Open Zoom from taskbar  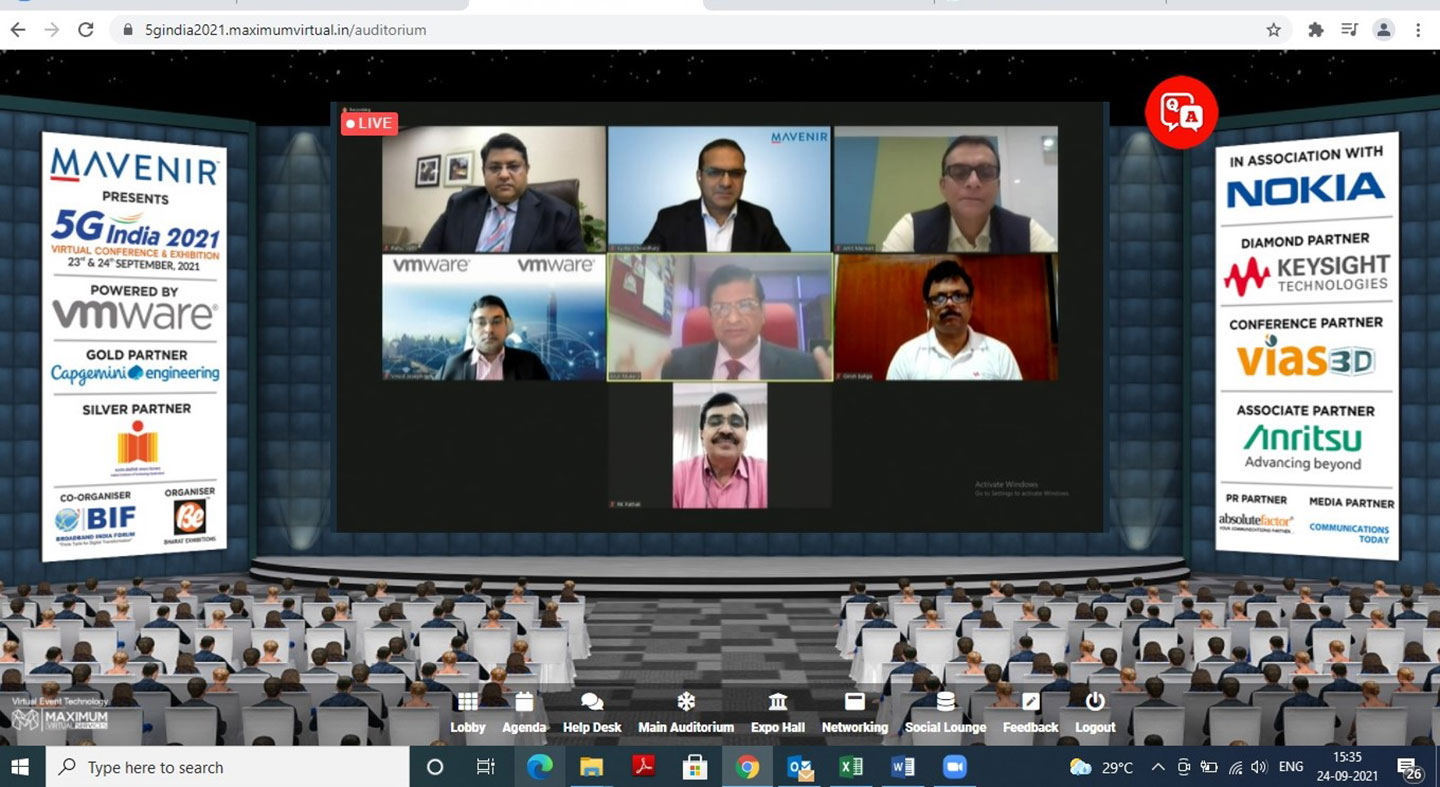pyautogui.click(x=955, y=767)
